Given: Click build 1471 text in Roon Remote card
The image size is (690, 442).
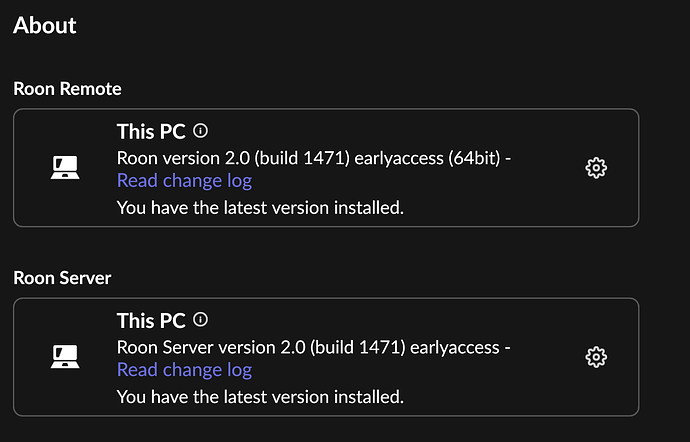Looking at the screenshot, I should (x=302, y=158).
